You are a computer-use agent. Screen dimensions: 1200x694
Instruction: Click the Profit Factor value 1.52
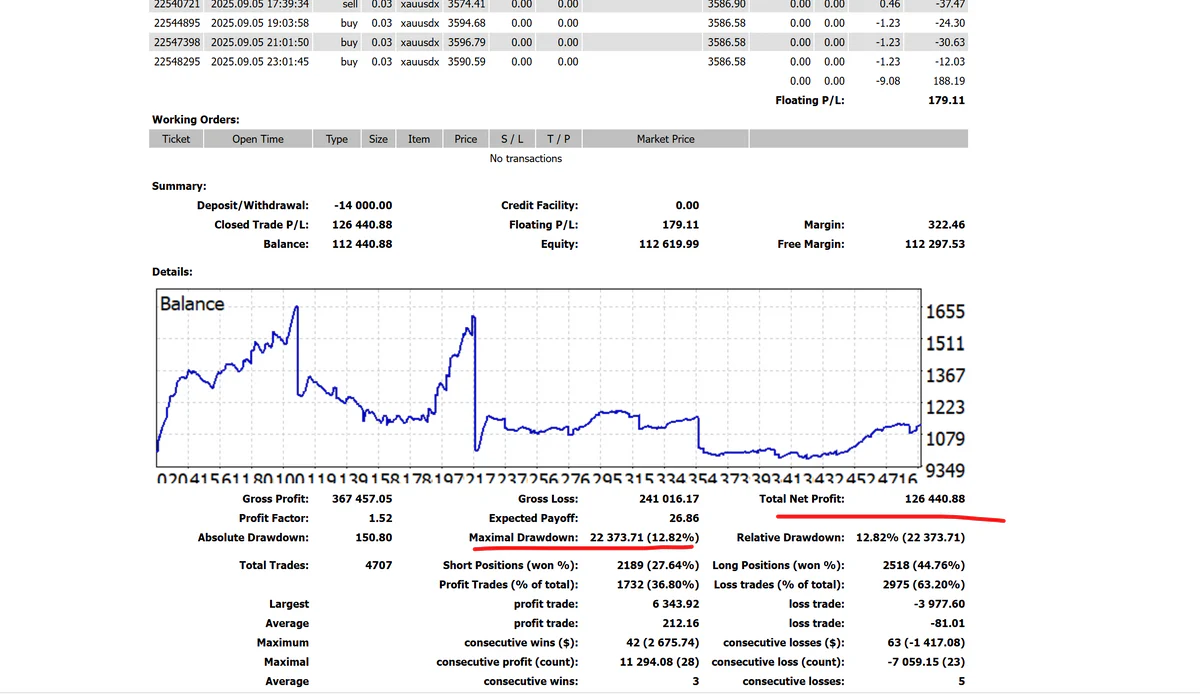point(379,518)
